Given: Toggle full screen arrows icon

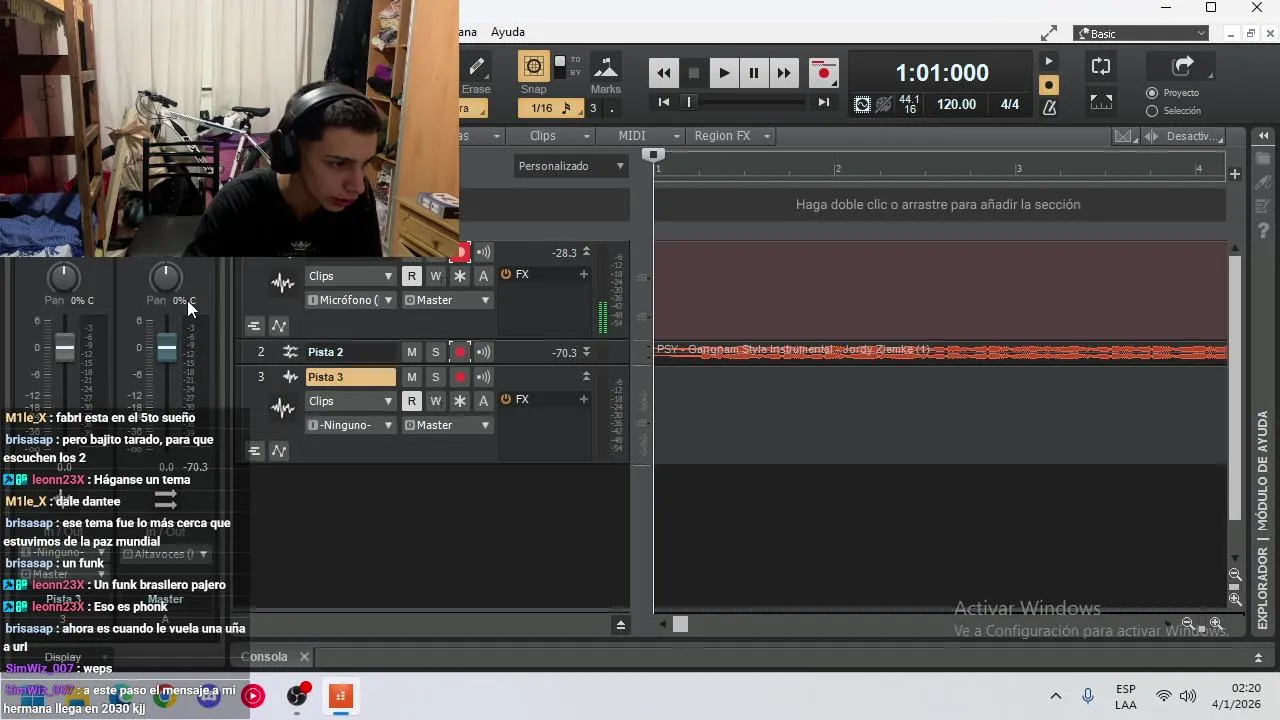Looking at the screenshot, I should [x=1048, y=33].
